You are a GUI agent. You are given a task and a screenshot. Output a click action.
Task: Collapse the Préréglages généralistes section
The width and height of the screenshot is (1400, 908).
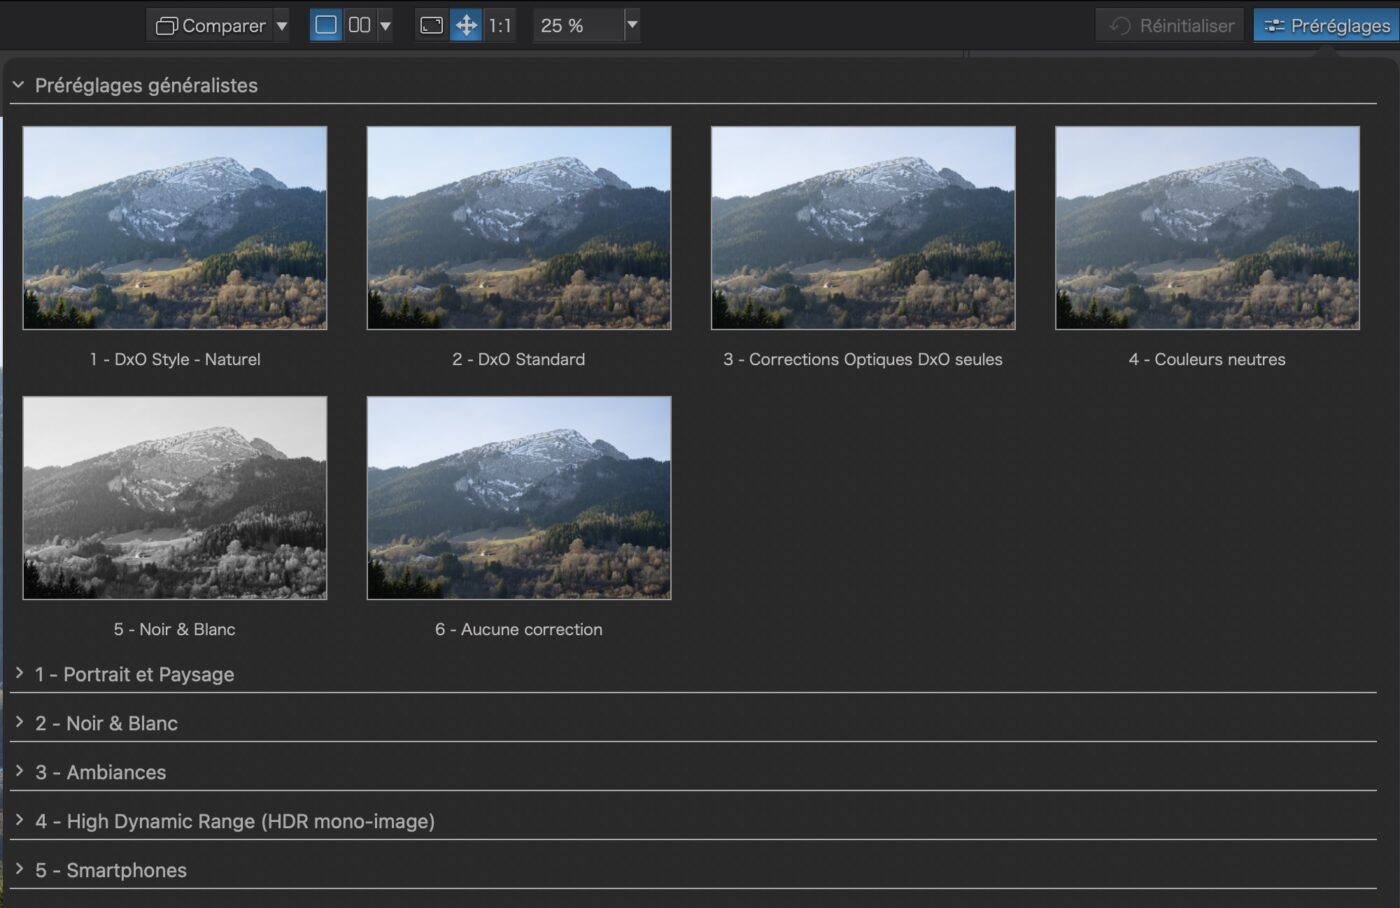[x=17, y=86]
